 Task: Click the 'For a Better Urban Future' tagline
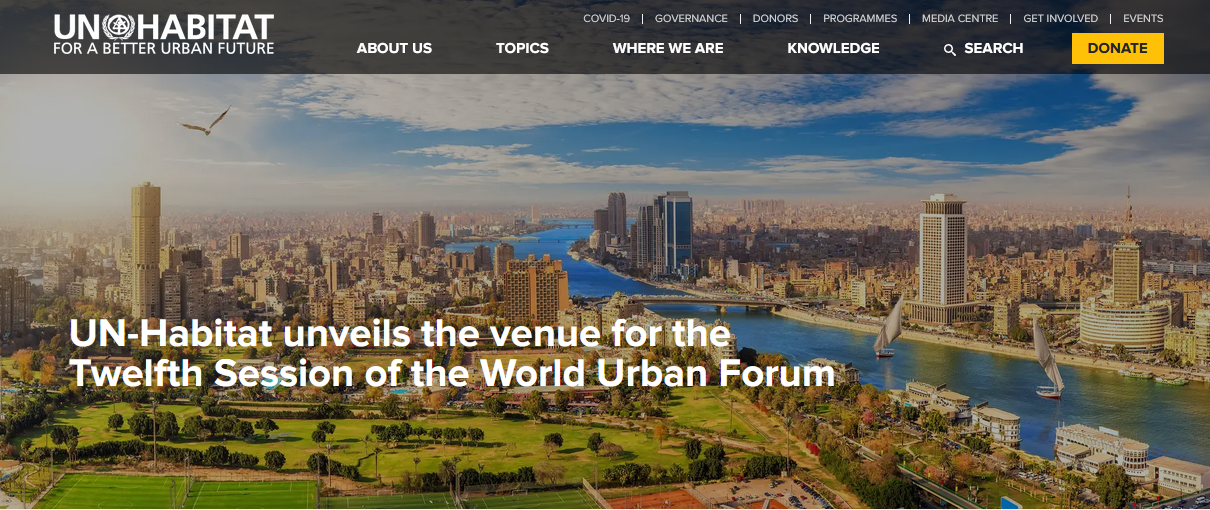pos(164,47)
